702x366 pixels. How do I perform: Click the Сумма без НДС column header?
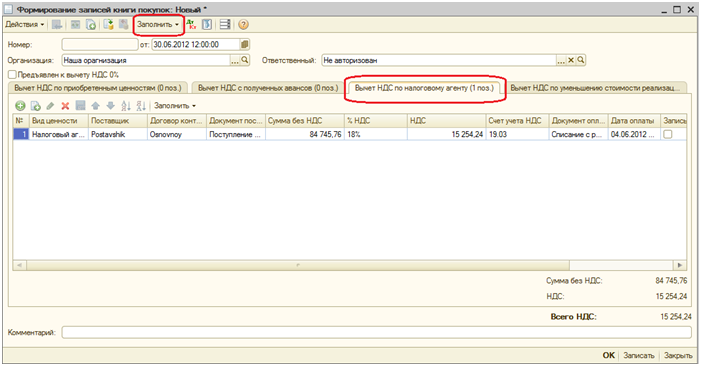(304, 121)
